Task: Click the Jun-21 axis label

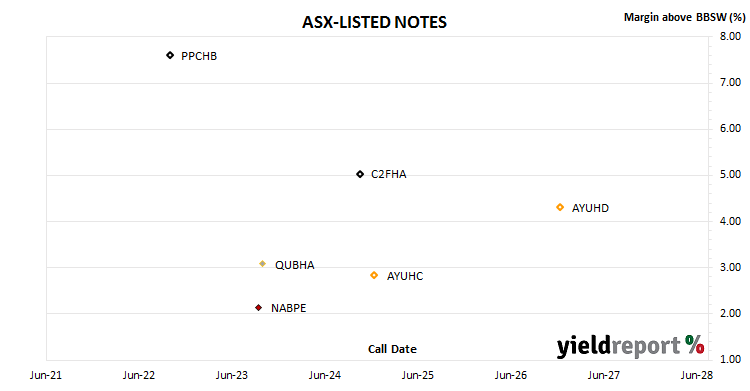Action: pyautogui.click(x=46, y=375)
